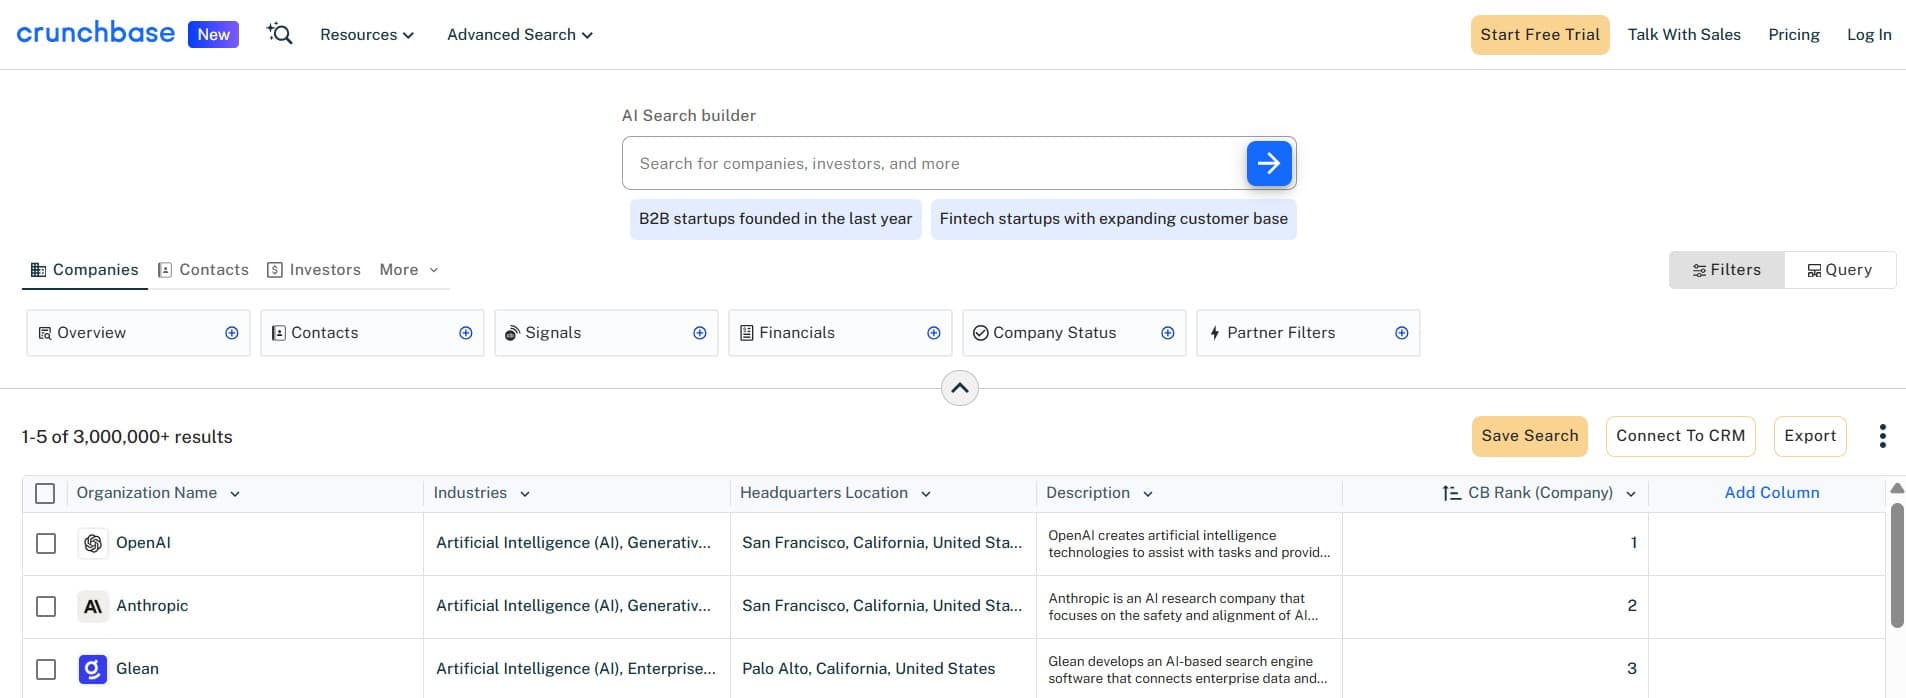Screen dimensions: 1906x698
Task: Open the Signals filter group
Action: point(606,333)
